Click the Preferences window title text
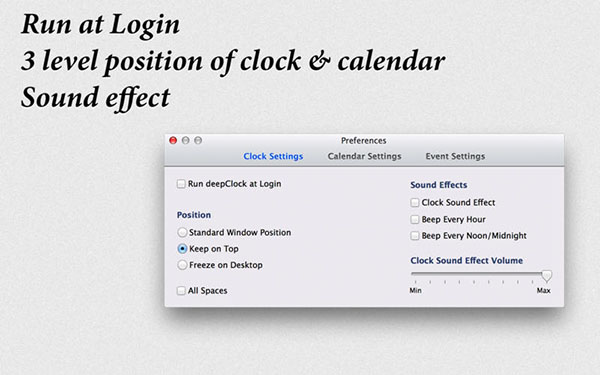 point(364,141)
